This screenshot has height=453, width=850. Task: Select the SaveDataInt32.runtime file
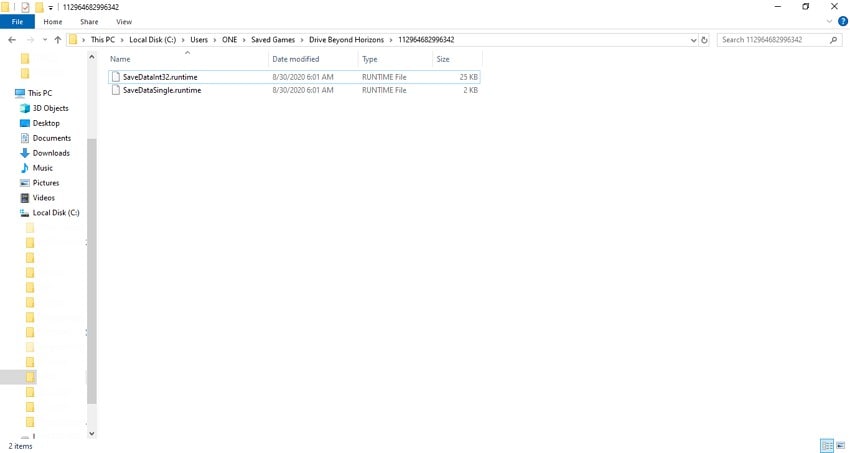[x=294, y=77]
